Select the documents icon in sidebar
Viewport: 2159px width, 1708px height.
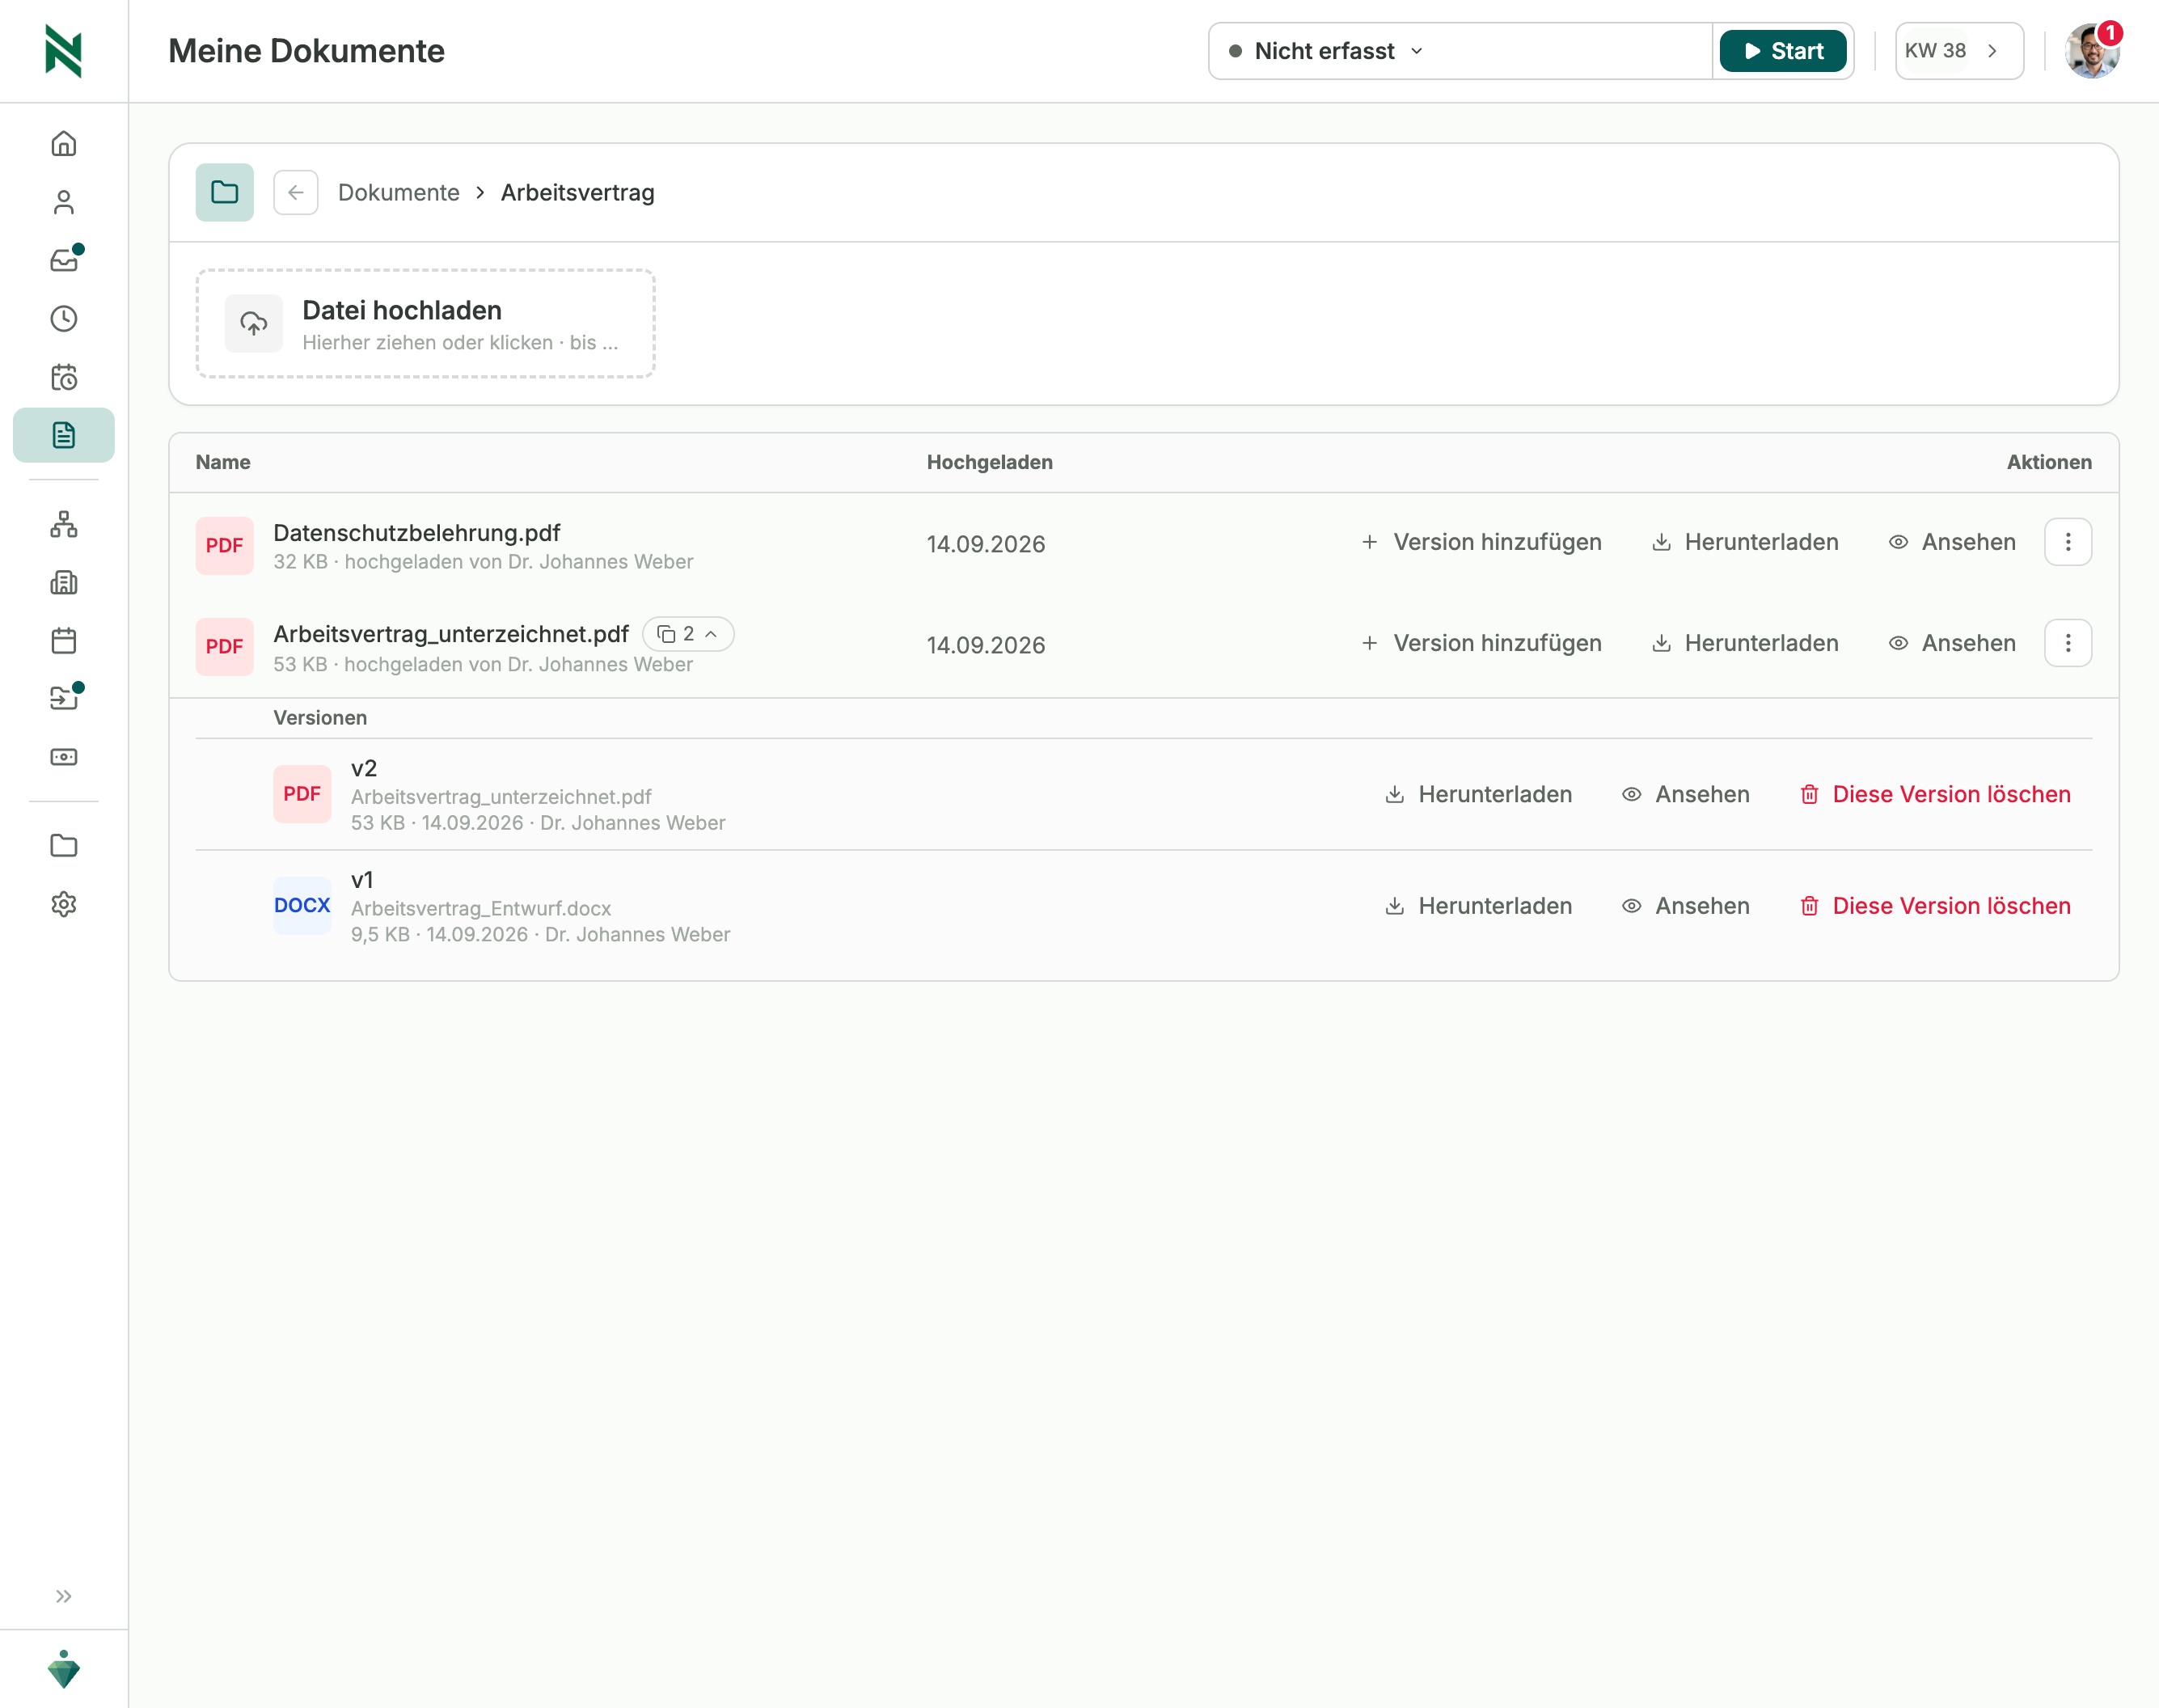coord(64,435)
